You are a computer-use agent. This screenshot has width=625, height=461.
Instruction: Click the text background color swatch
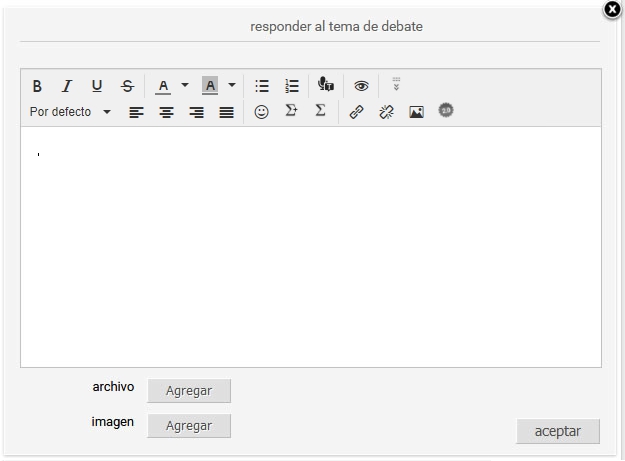tap(210, 85)
